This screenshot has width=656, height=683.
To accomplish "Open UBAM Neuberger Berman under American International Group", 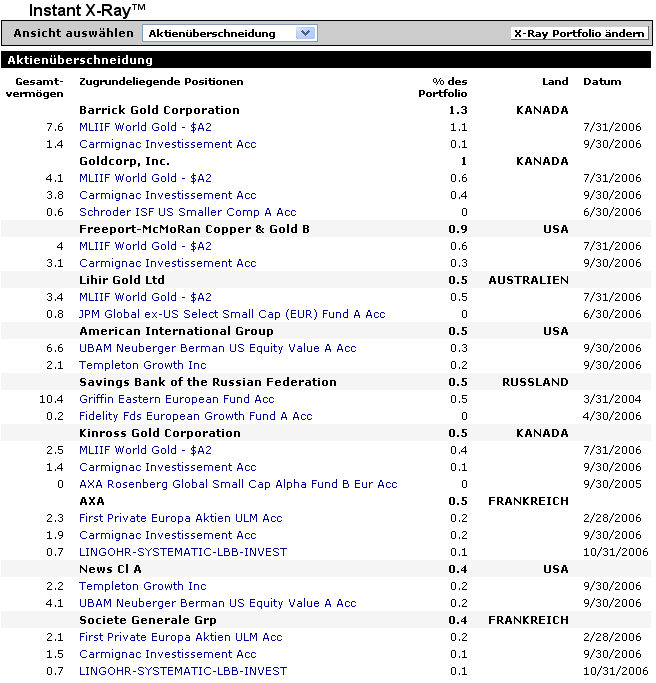I will (x=217, y=348).
